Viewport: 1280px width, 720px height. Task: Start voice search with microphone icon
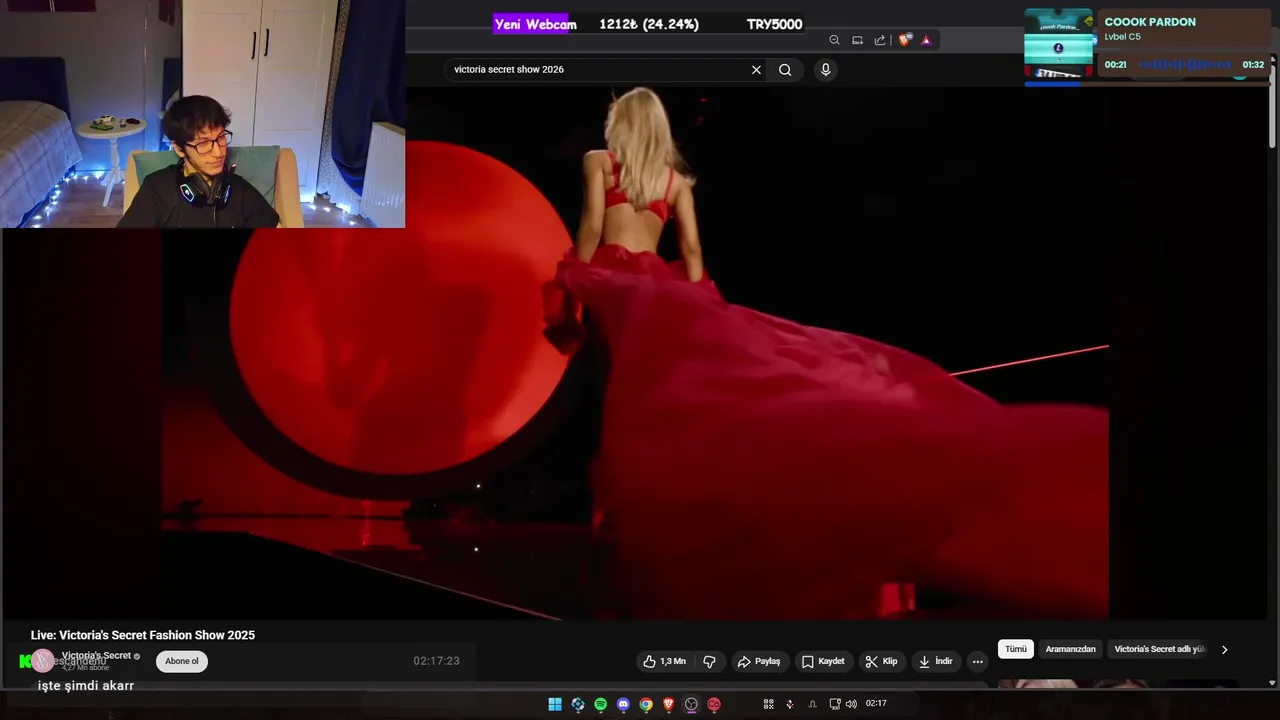[x=825, y=69]
